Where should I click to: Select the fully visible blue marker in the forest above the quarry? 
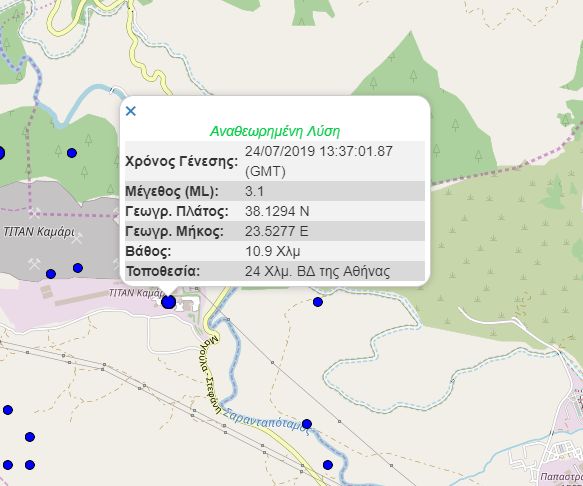[72, 153]
